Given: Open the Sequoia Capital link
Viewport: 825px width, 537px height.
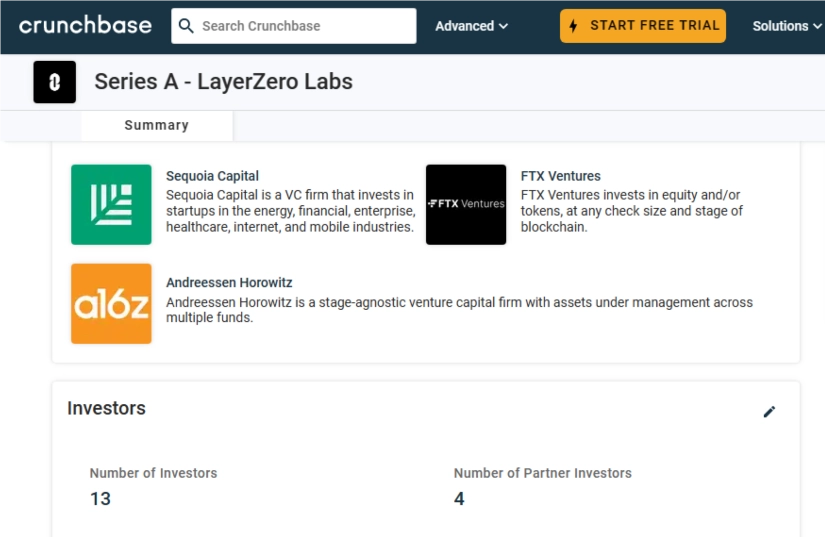Looking at the screenshot, I should (212, 176).
